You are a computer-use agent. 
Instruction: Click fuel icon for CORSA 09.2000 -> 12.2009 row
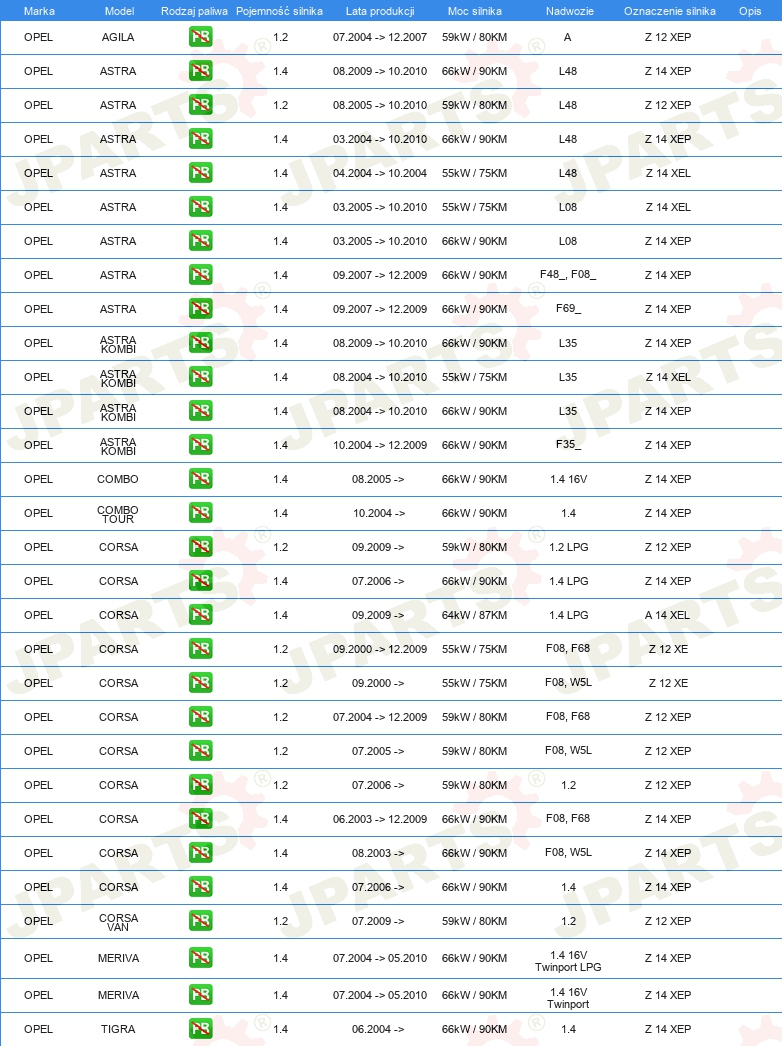(200, 649)
